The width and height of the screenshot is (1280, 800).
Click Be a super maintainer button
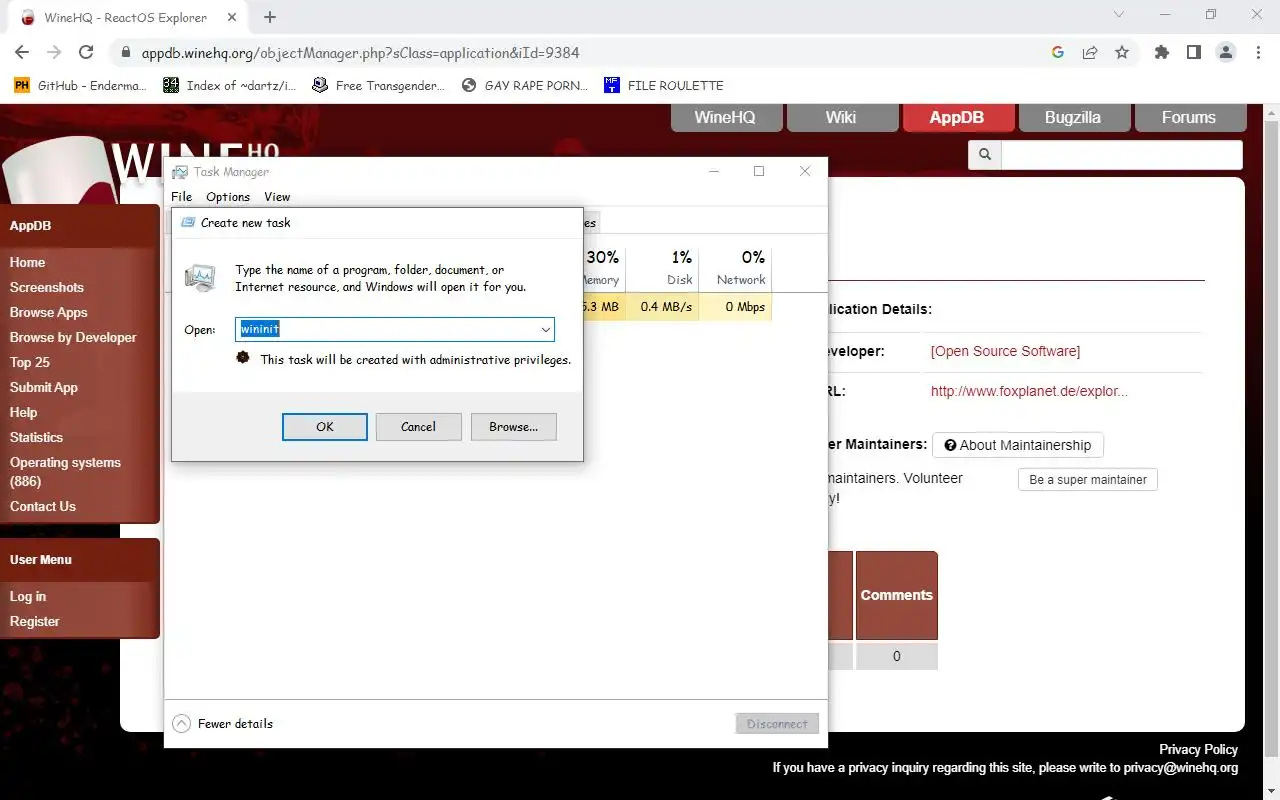[x=1088, y=479]
